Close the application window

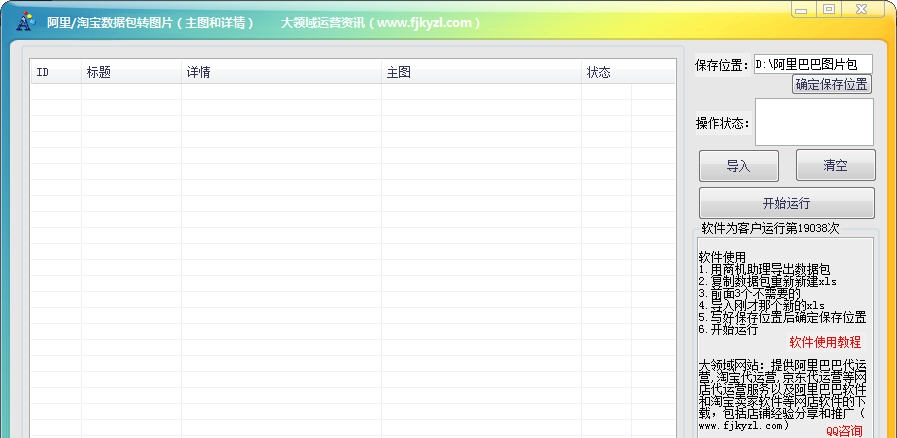click(862, 9)
